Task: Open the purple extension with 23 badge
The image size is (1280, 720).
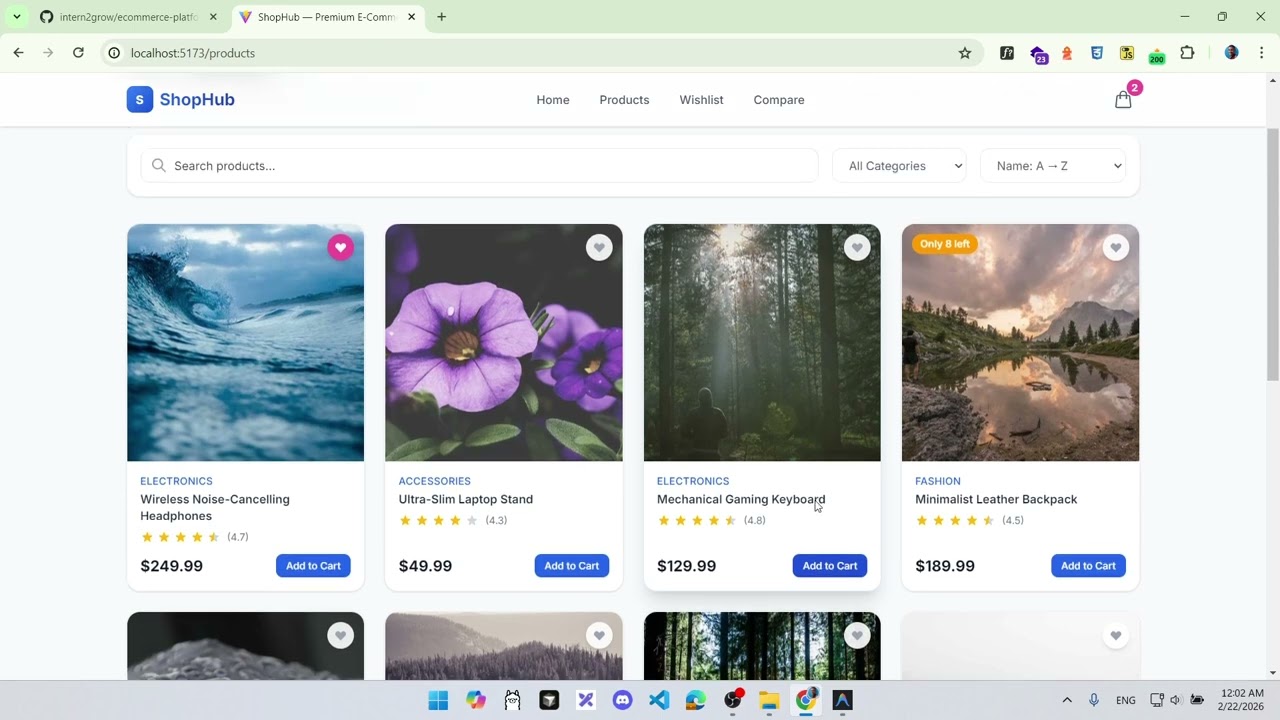Action: pyautogui.click(x=1038, y=55)
